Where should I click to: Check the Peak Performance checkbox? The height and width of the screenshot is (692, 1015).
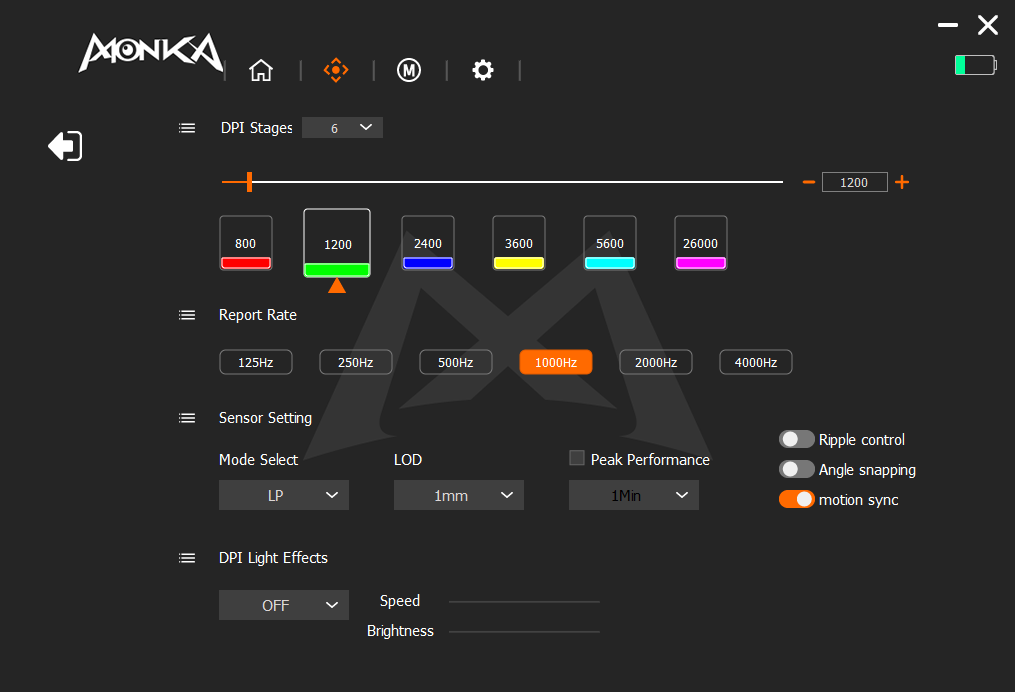click(x=577, y=458)
